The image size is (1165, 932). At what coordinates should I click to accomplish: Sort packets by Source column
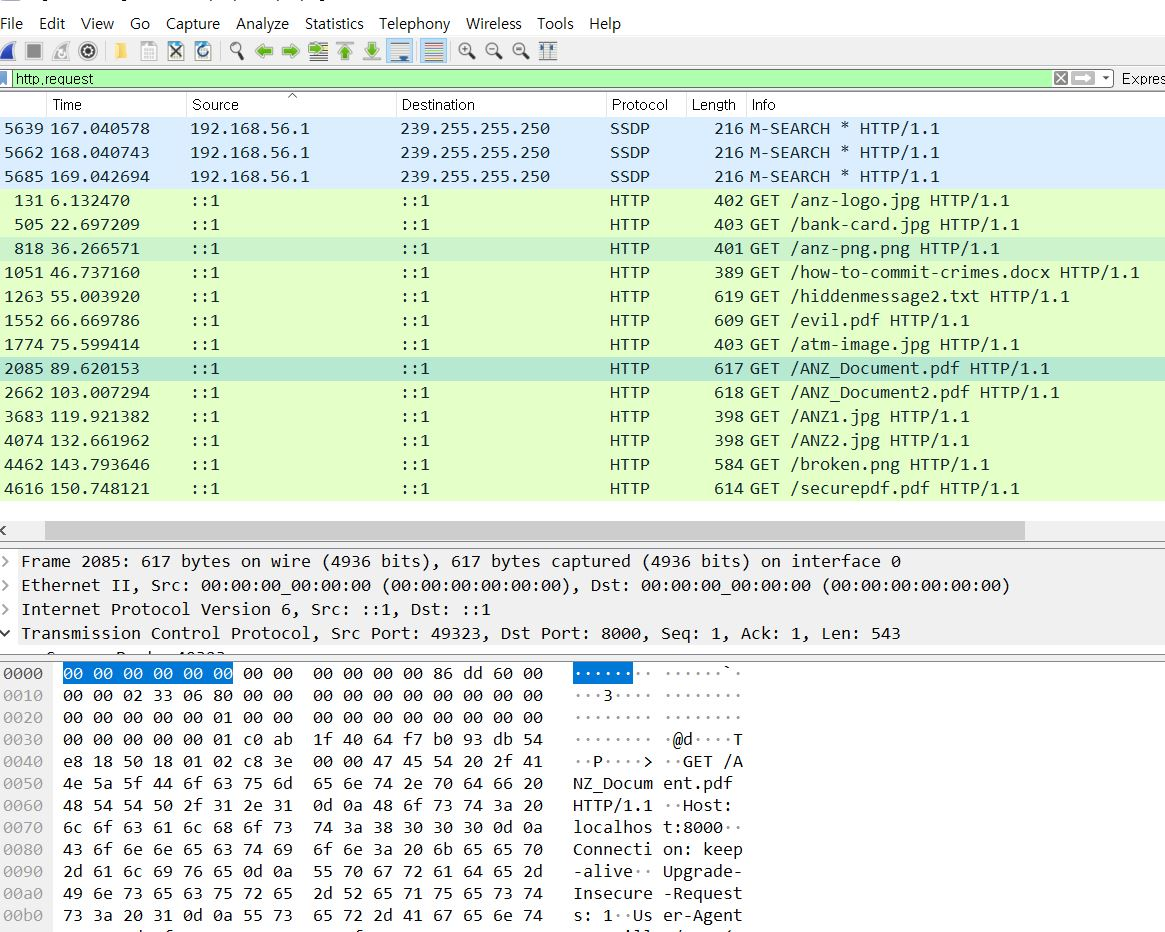[291, 105]
